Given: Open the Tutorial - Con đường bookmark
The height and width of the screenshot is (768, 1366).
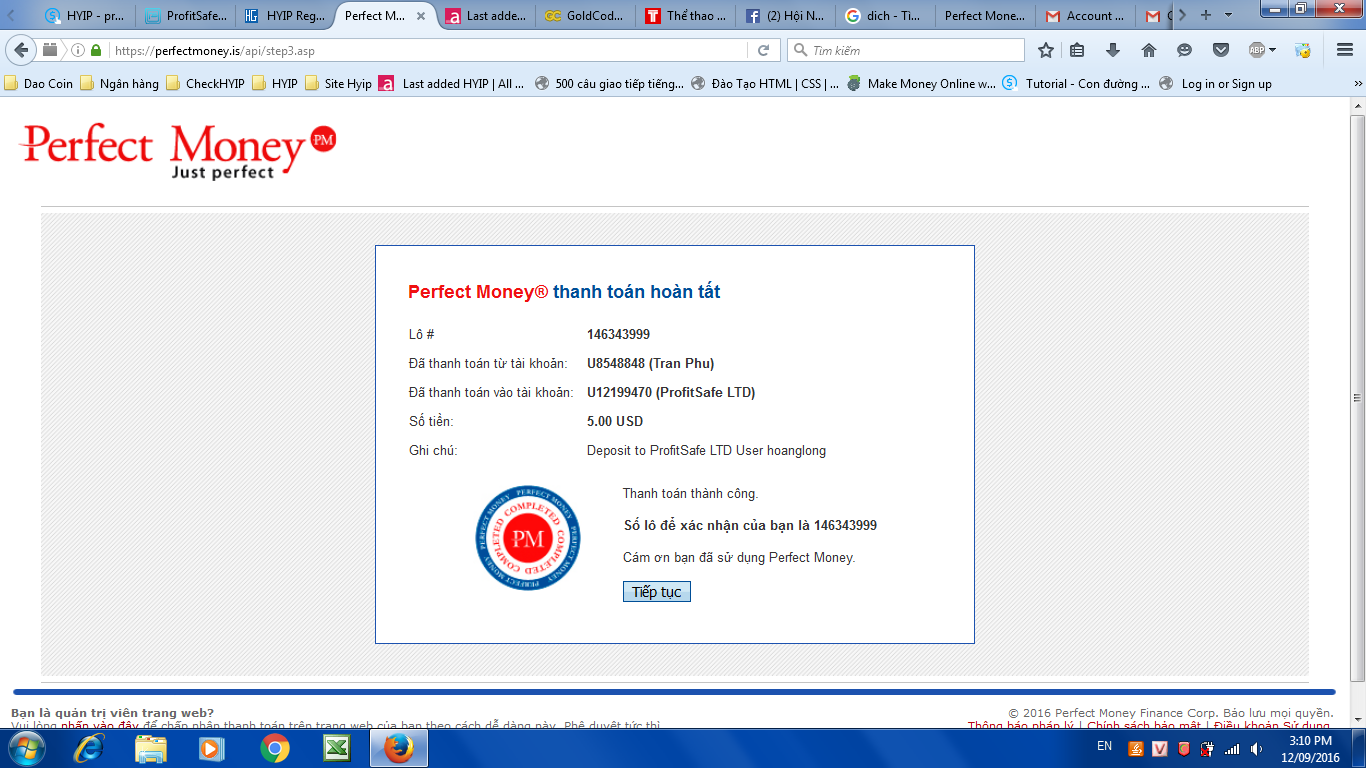Looking at the screenshot, I should pos(1077,84).
